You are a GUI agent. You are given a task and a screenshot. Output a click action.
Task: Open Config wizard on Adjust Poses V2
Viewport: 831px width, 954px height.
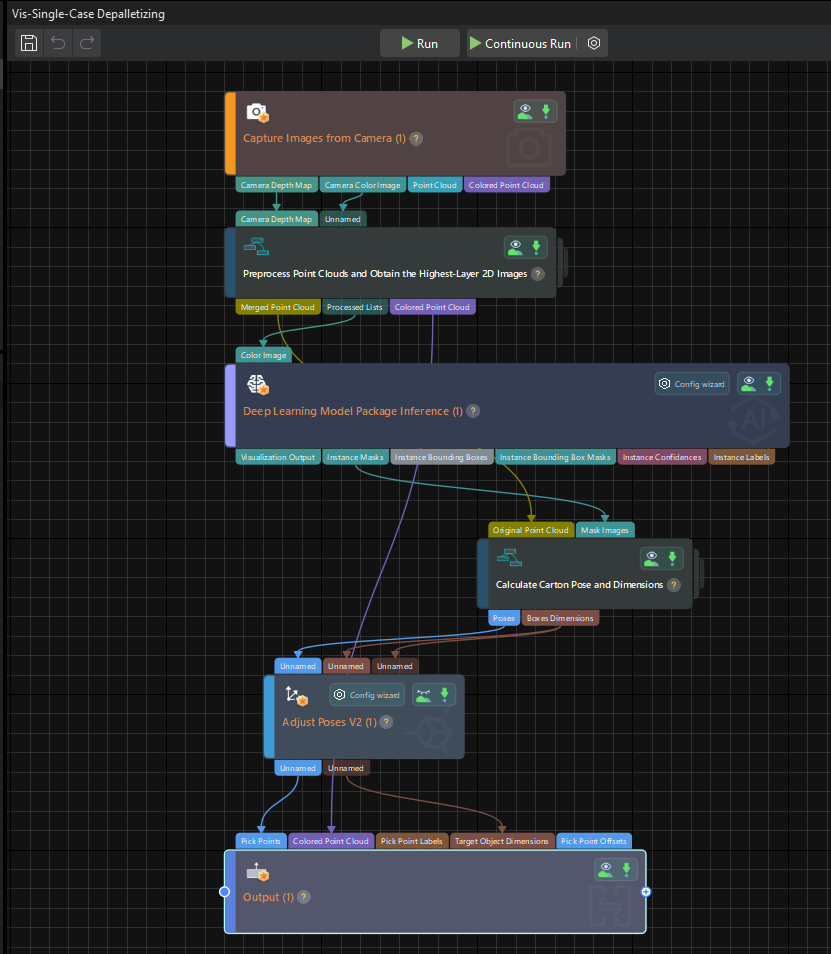tap(367, 695)
